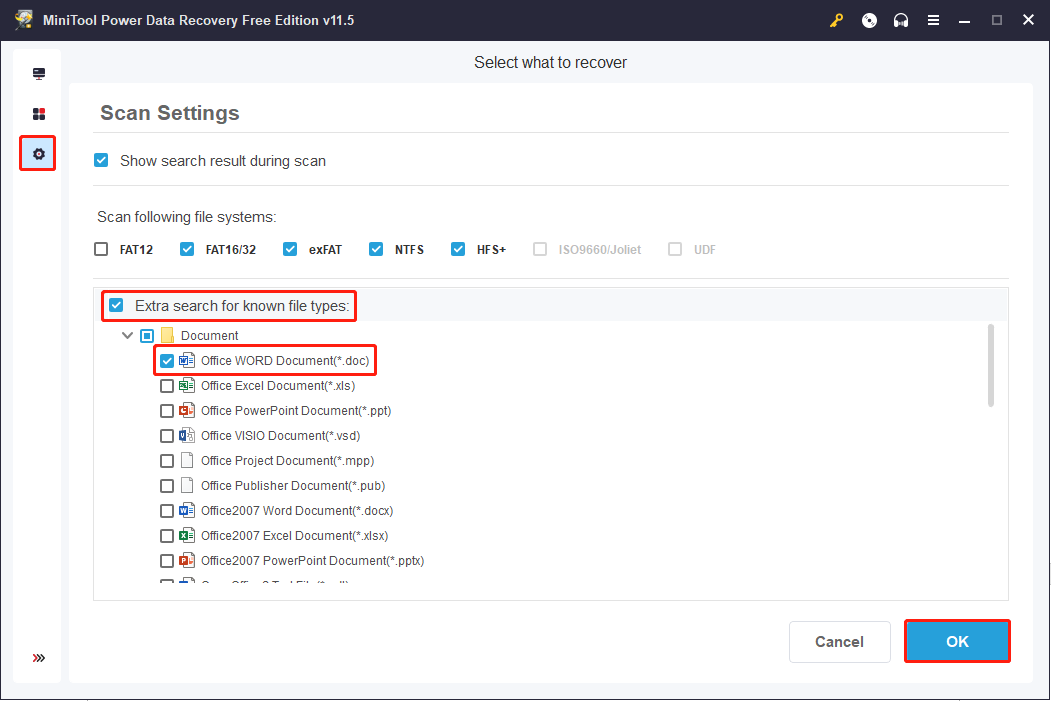Check Office Excel Document(*.xls)
The height and width of the screenshot is (701, 1051).
167,386
